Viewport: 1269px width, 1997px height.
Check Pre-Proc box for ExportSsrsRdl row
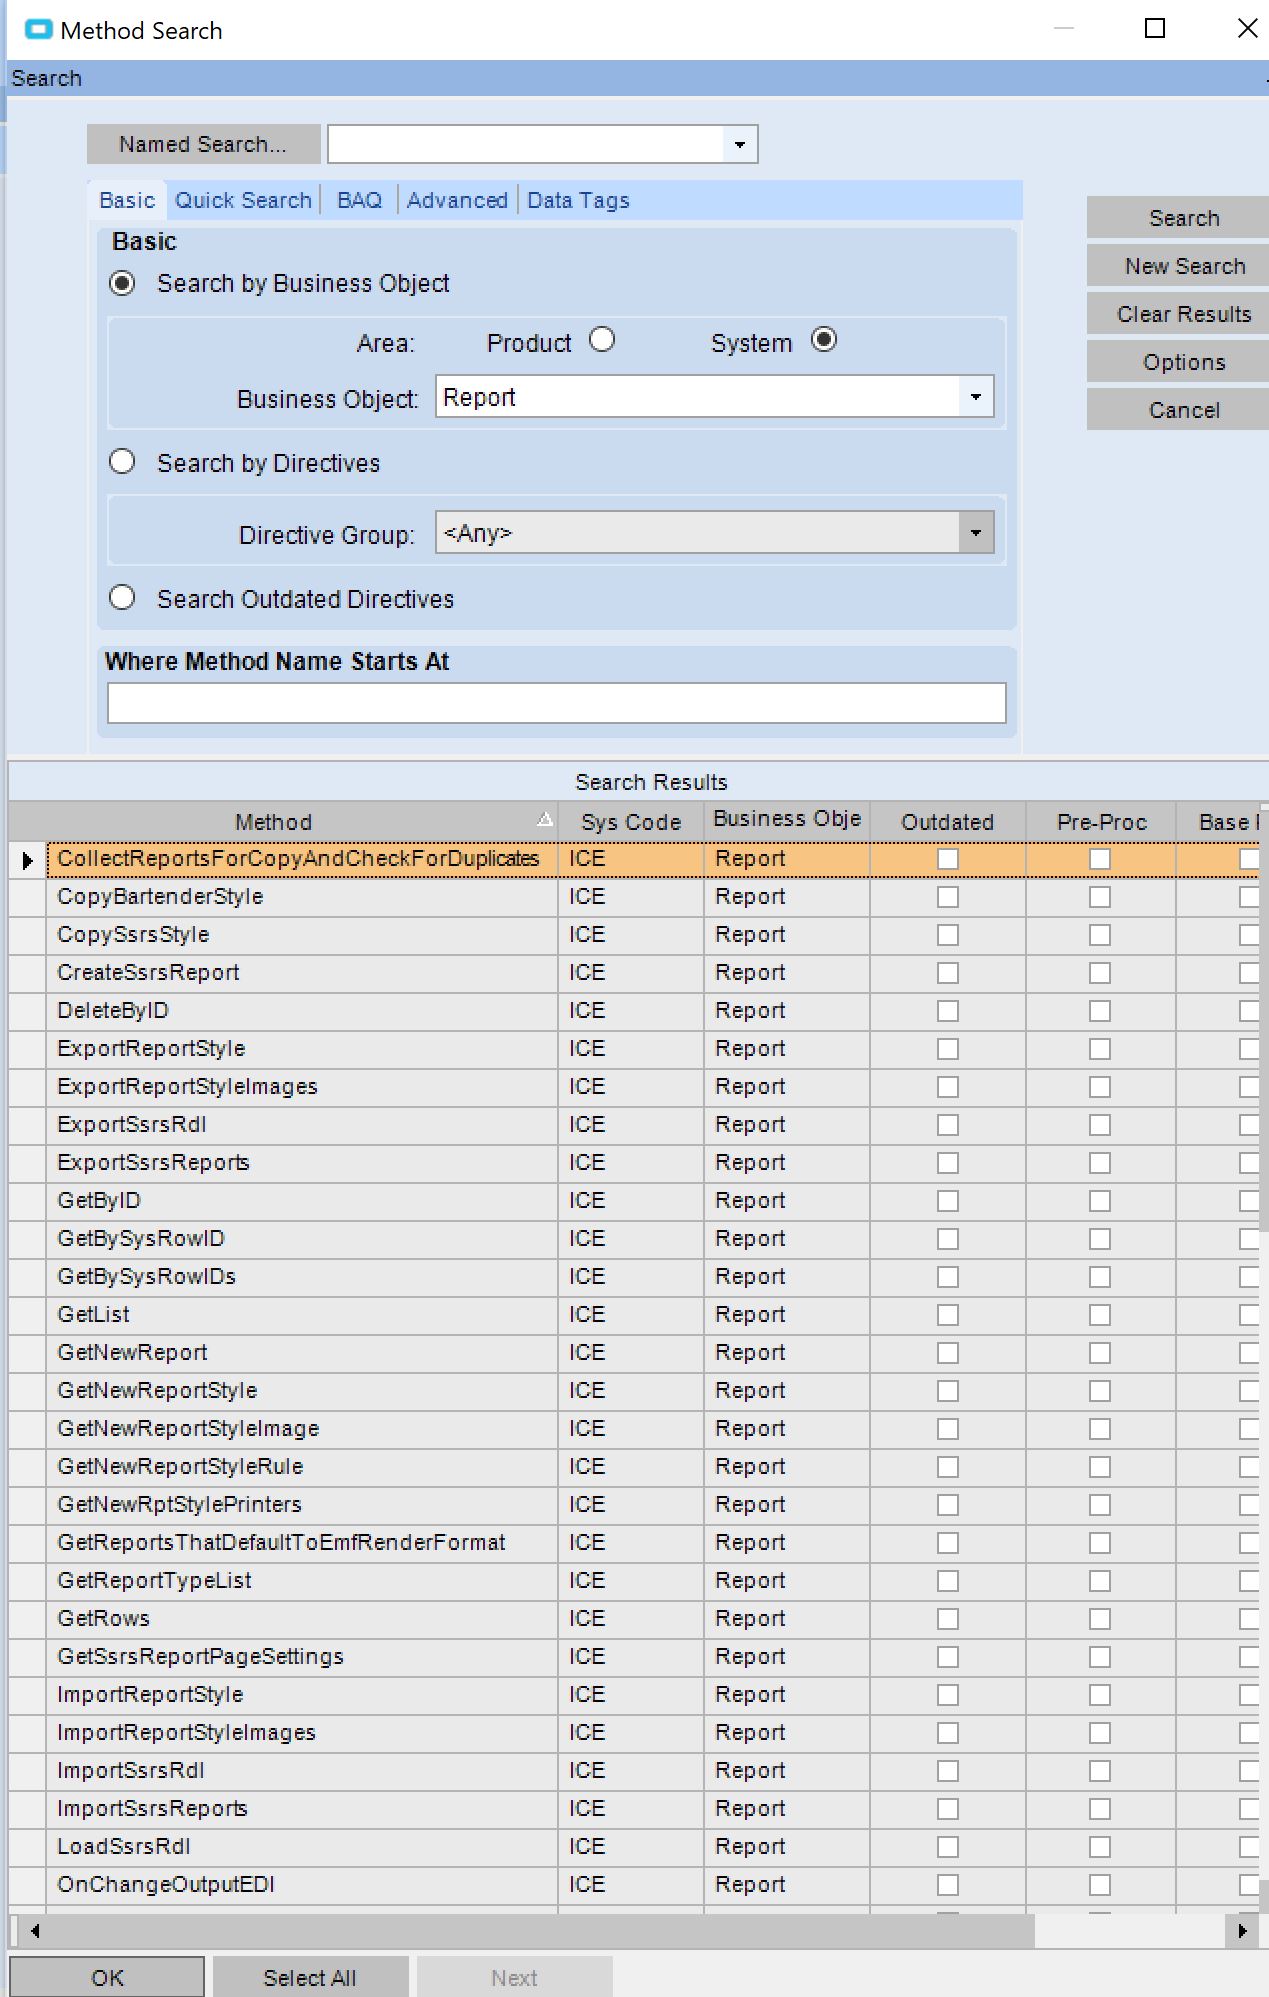pos(1100,1125)
